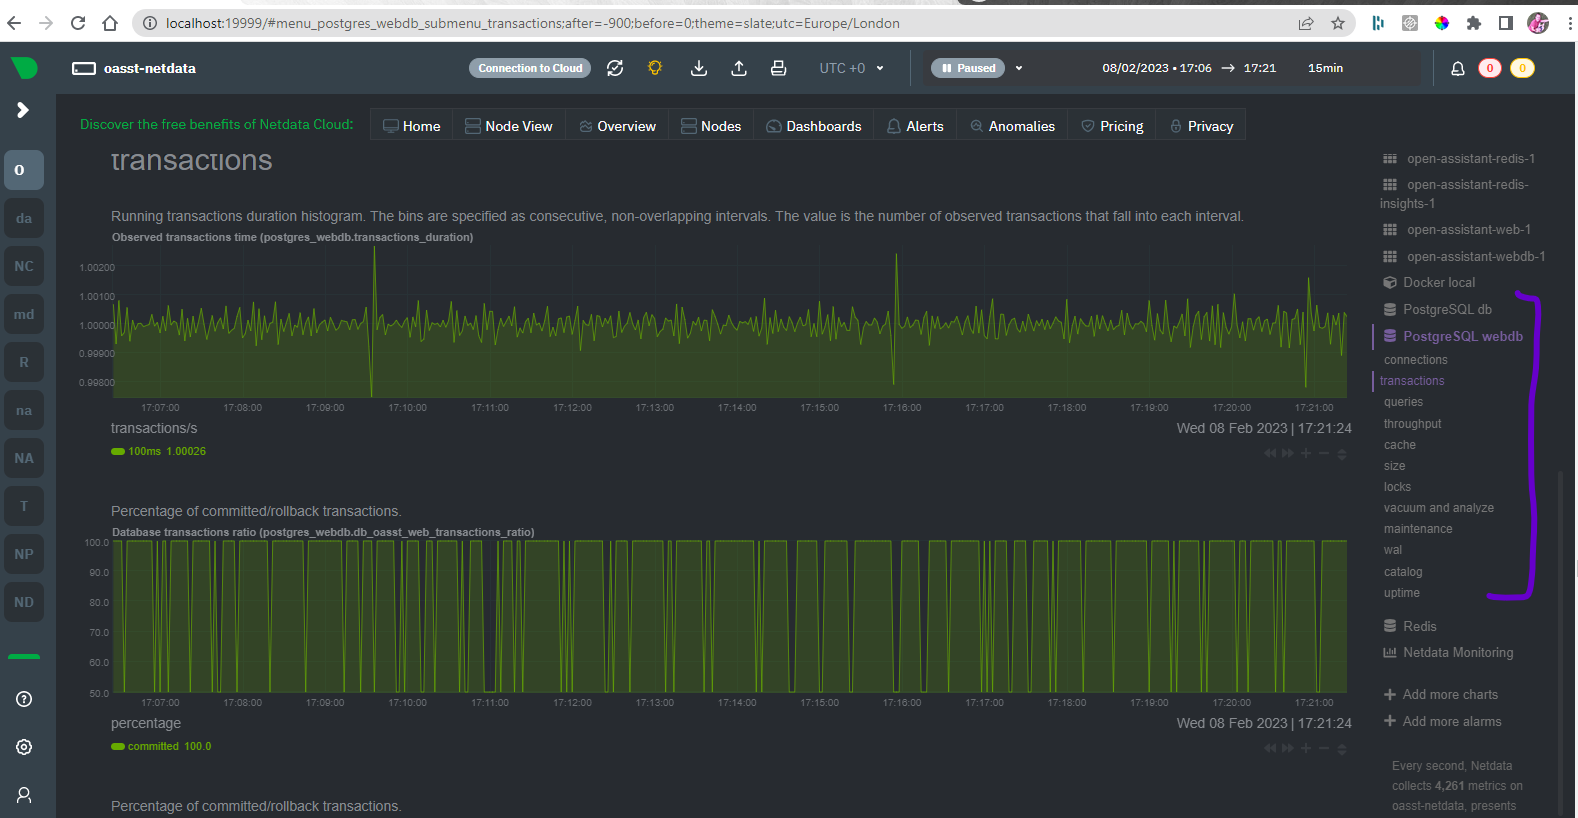
Task: Open the Home tab
Action: (411, 126)
